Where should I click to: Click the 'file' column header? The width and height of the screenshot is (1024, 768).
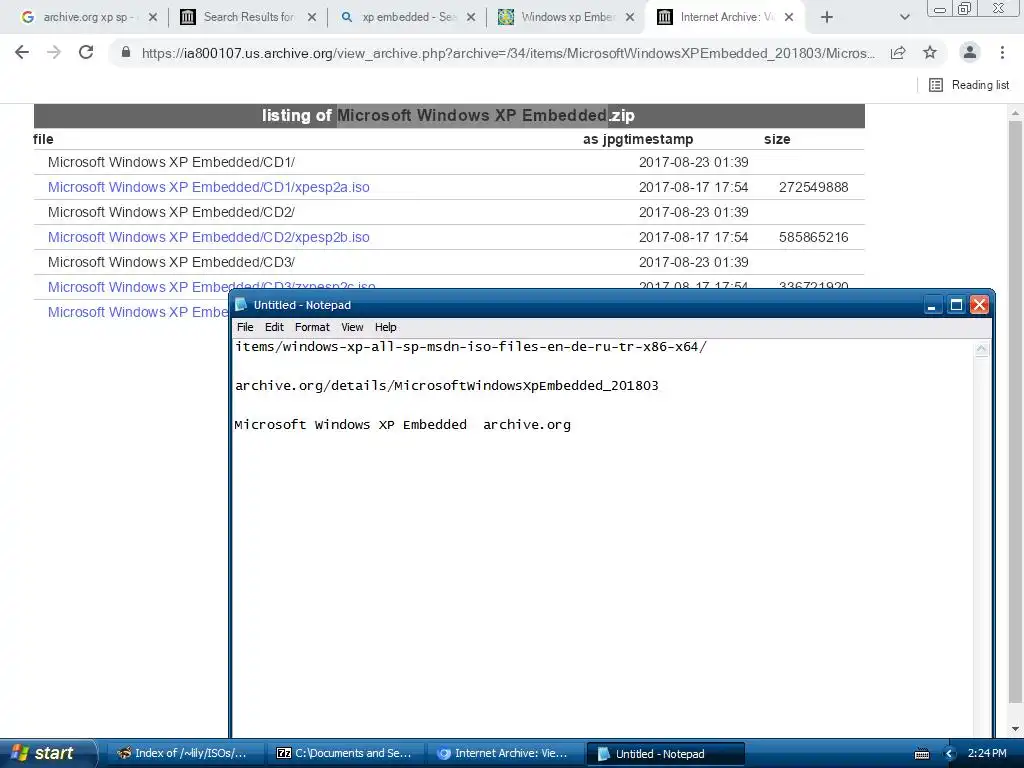click(x=43, y=139)
